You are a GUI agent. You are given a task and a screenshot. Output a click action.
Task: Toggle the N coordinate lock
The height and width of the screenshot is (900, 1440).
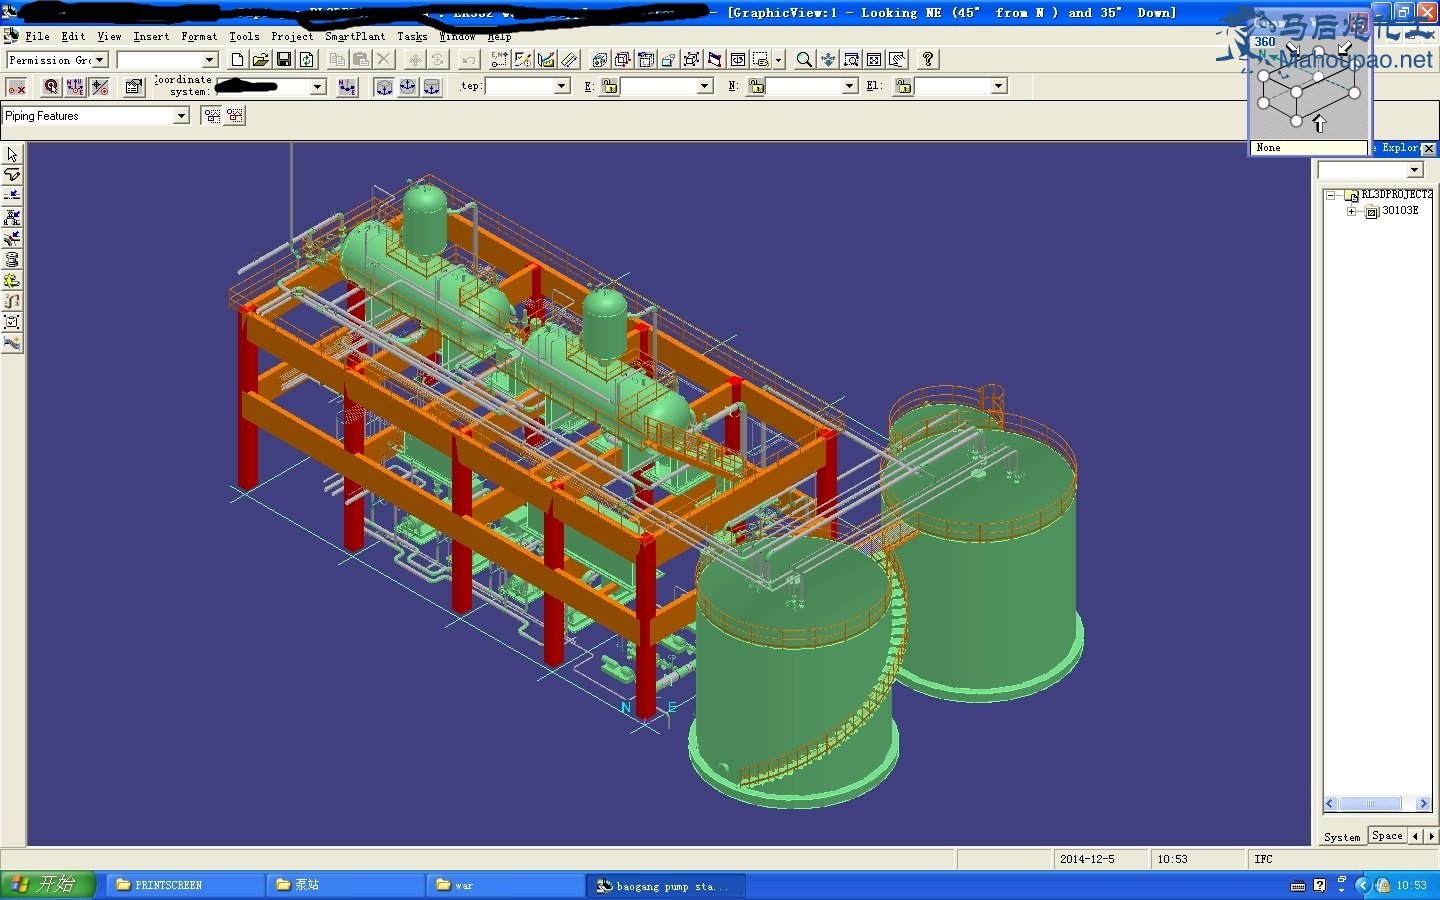click(756, 87)
